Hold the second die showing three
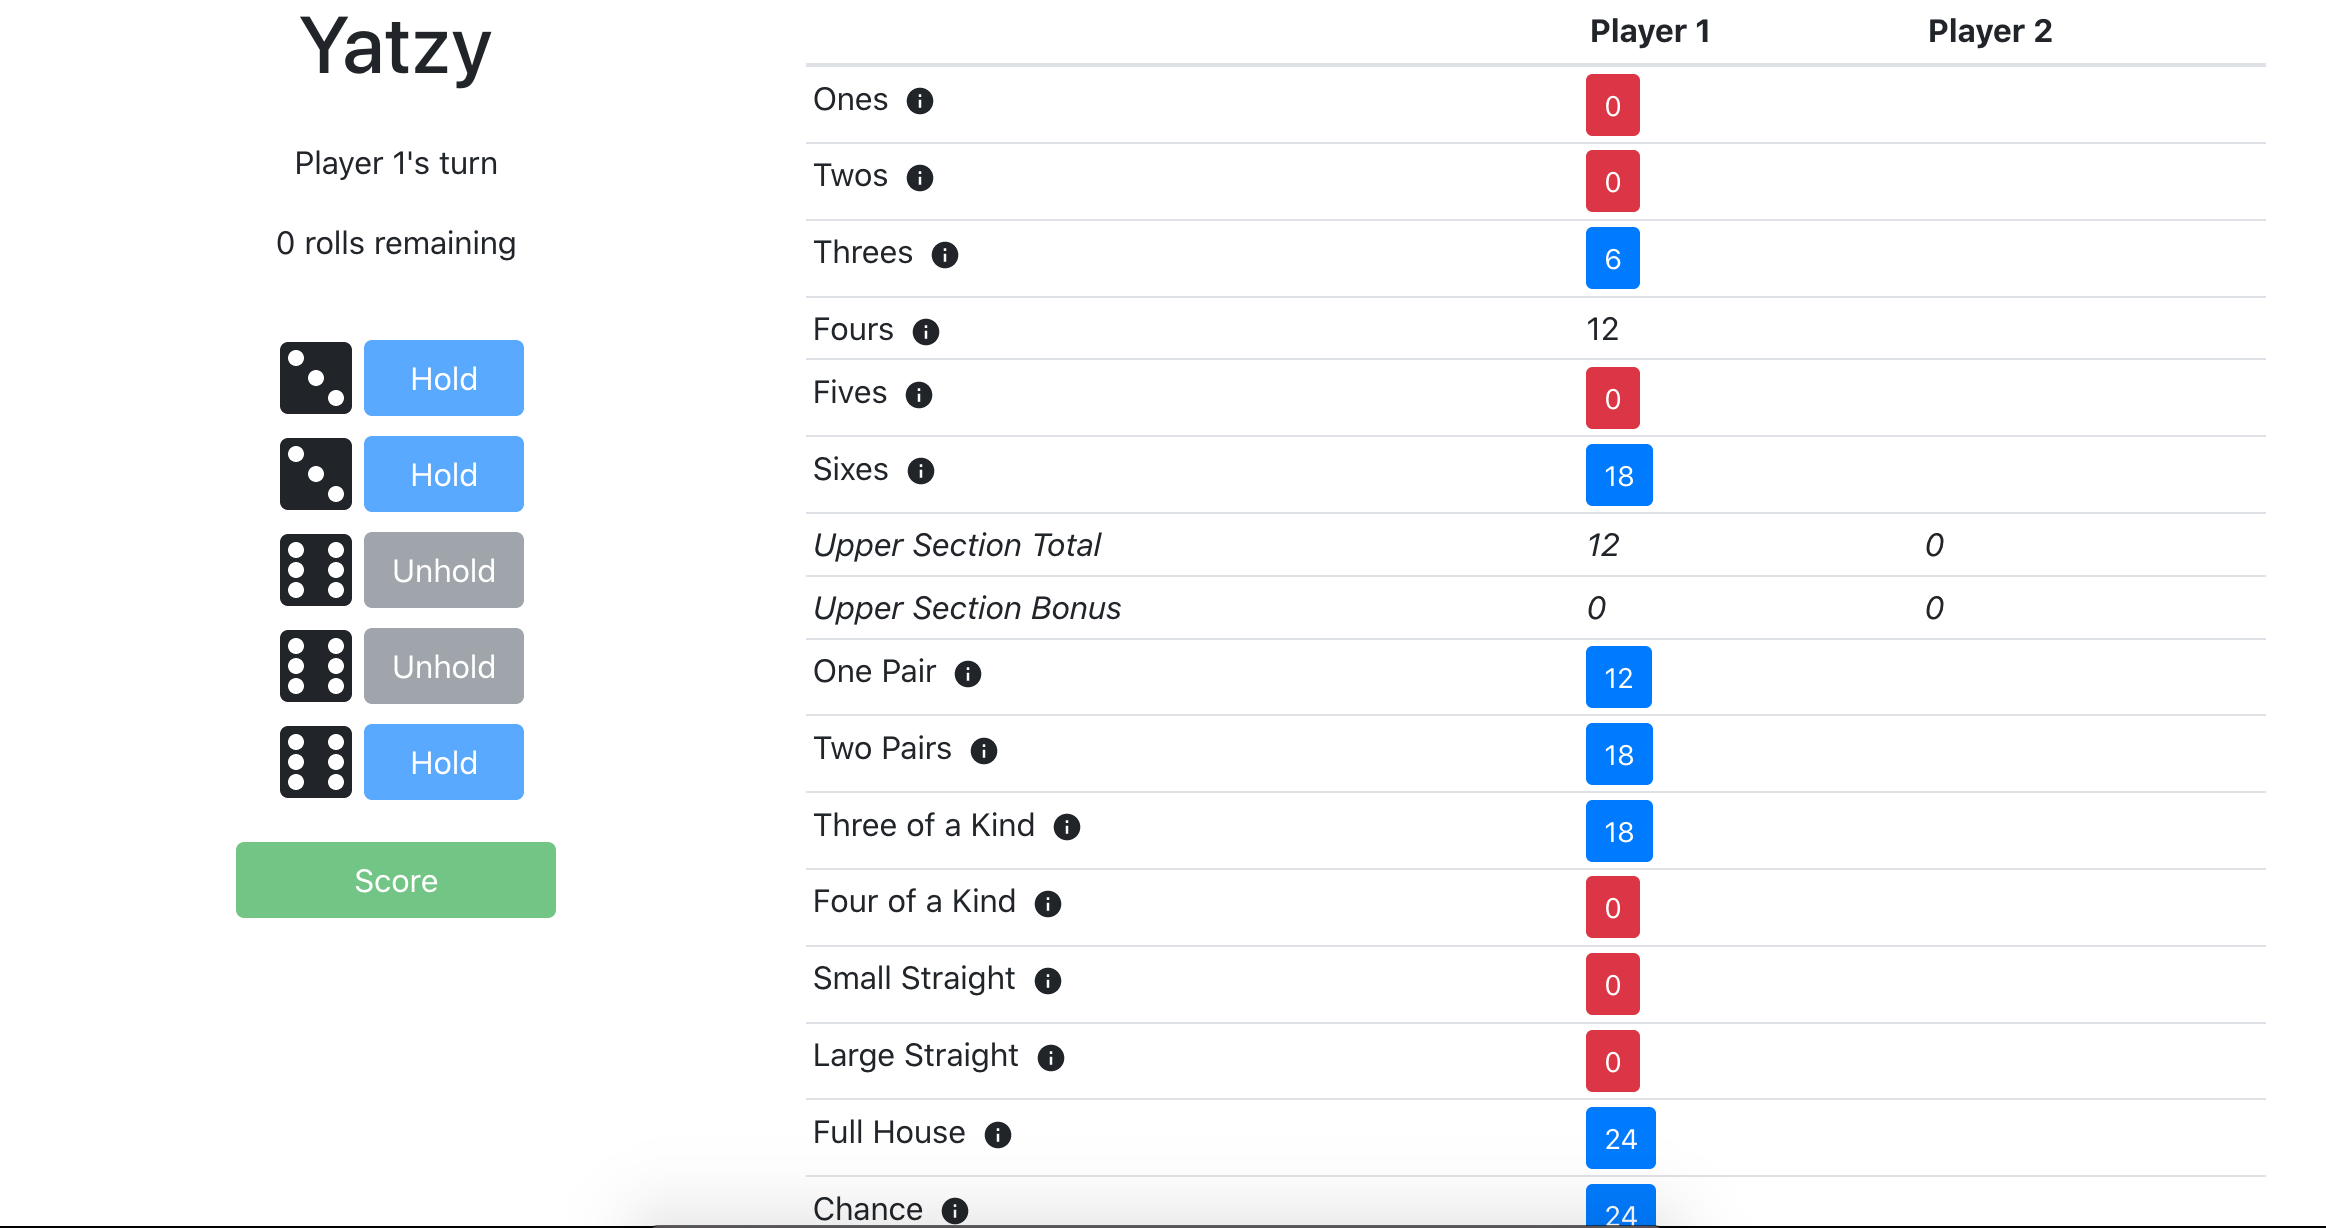The width and height of the screenshot is (2326, 1228). coord(444,474)
